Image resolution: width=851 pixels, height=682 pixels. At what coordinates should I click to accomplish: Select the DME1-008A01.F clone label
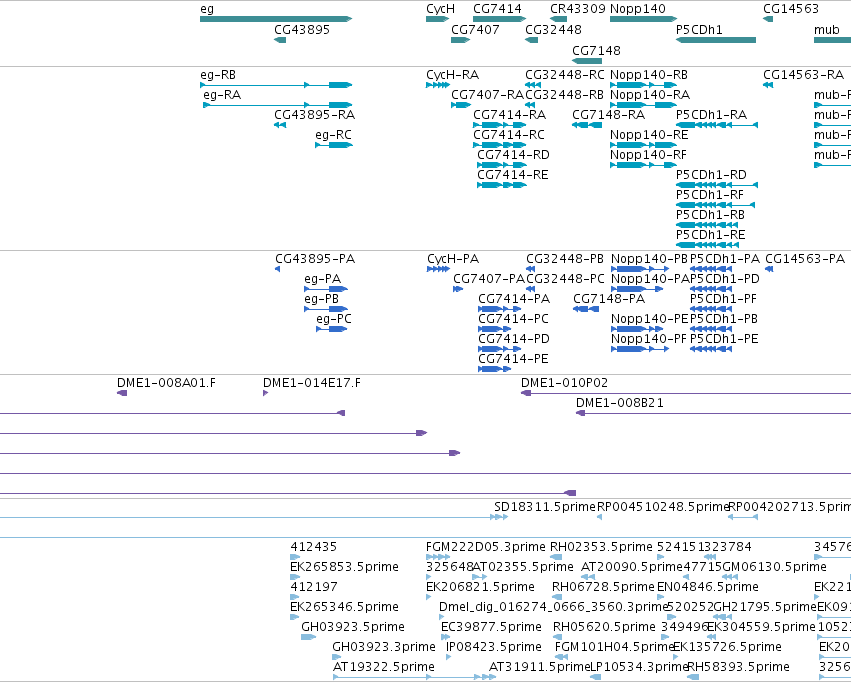point(166,383)
